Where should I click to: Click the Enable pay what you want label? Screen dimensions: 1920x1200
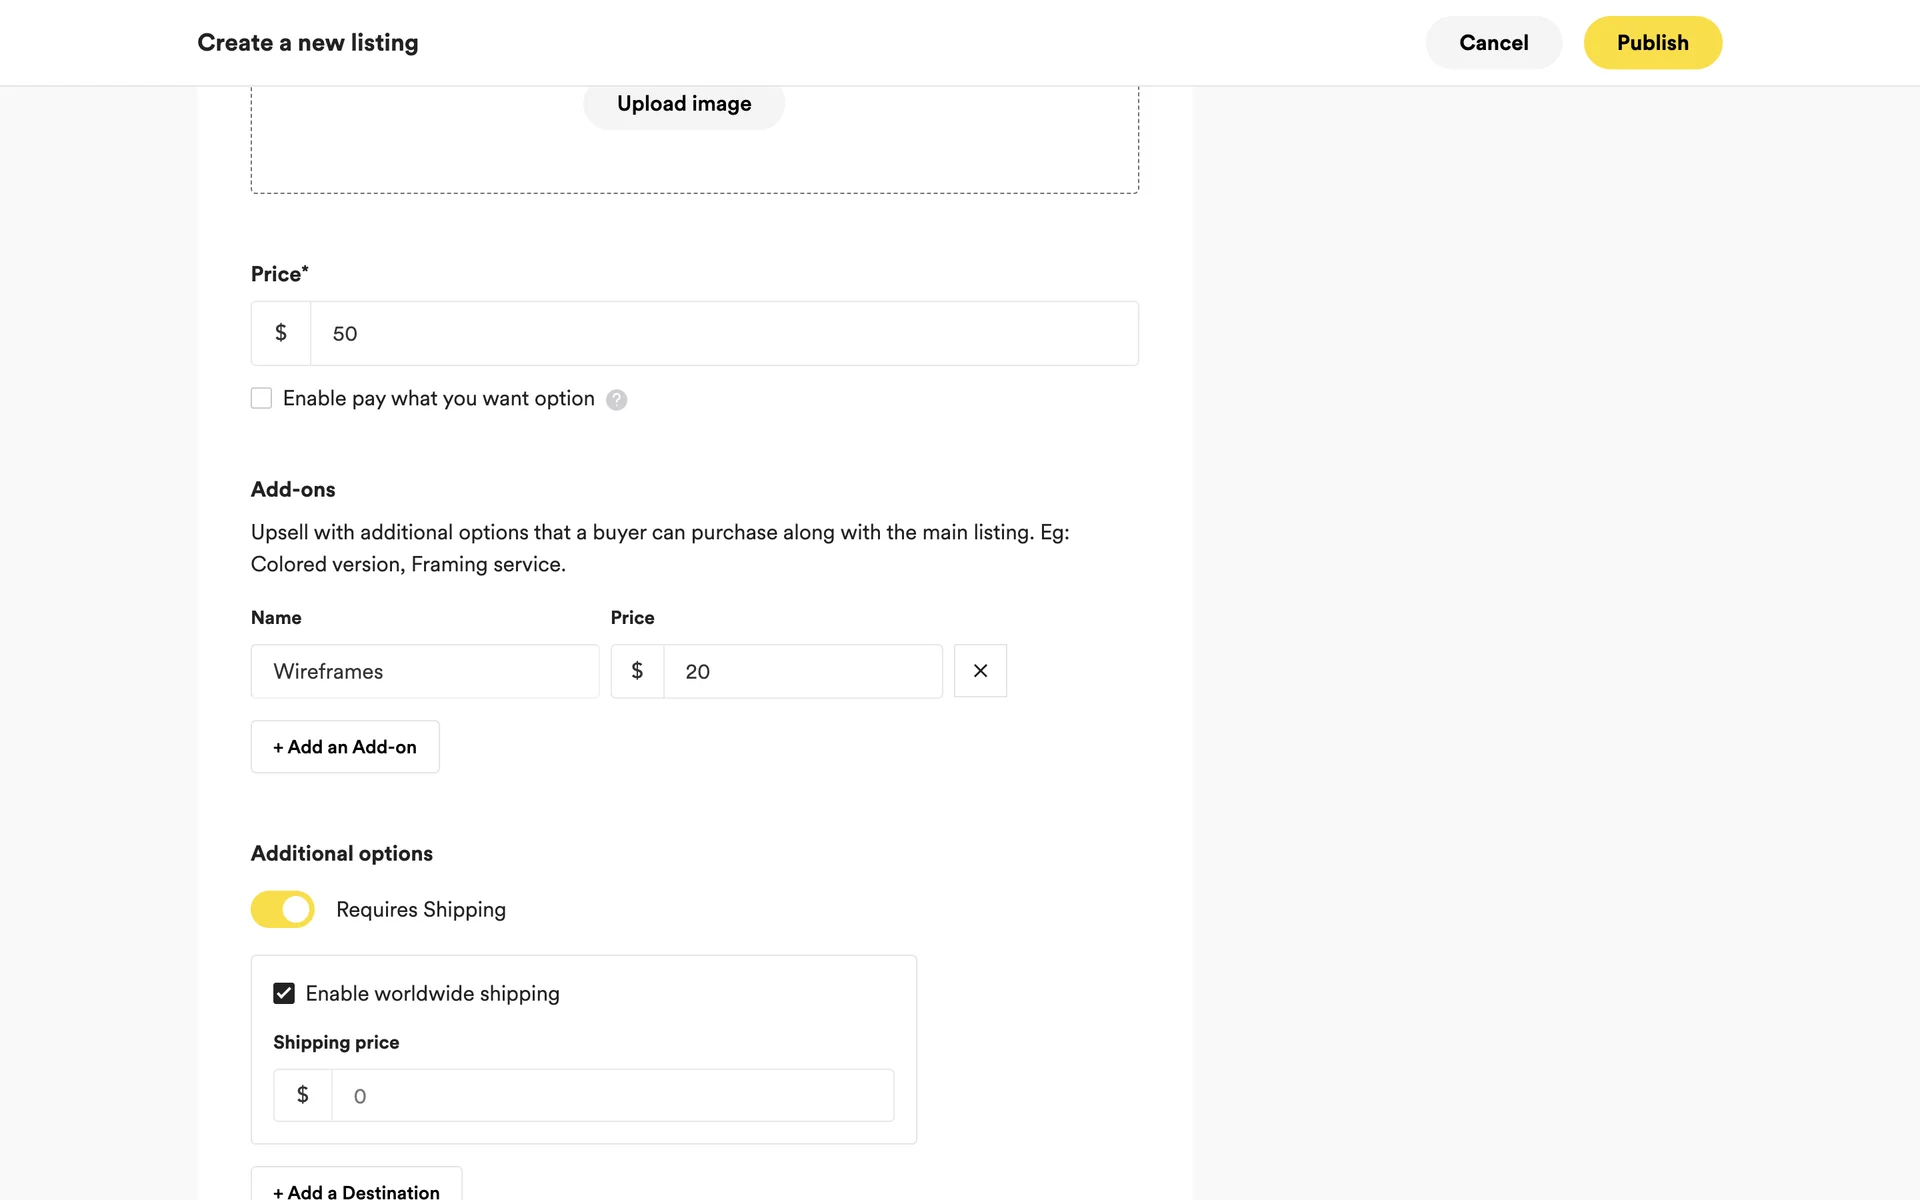(438, 398)
